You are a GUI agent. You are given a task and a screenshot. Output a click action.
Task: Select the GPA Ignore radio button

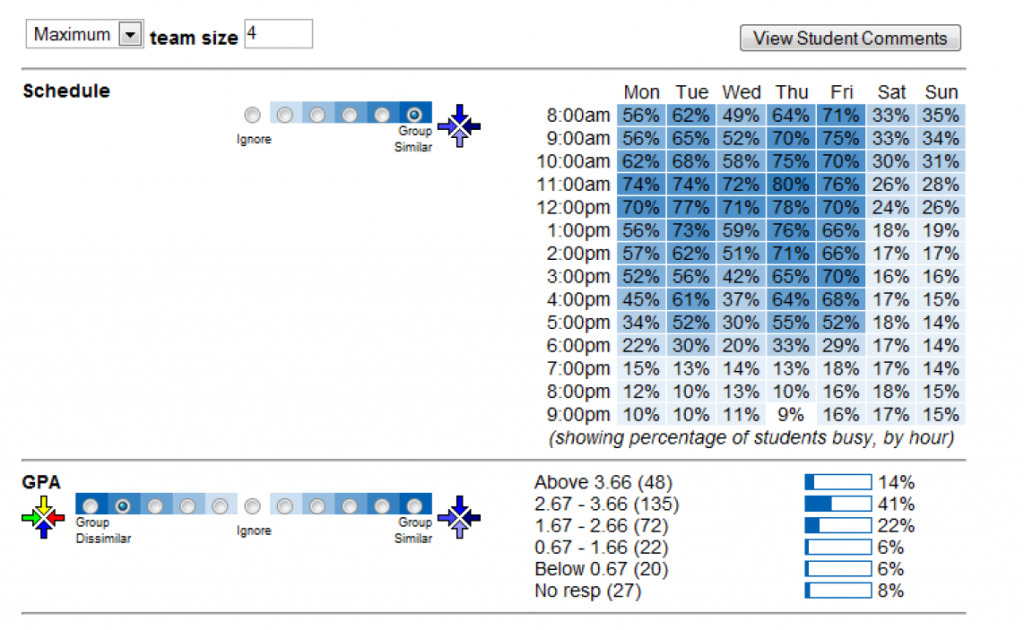pos(252,506)
